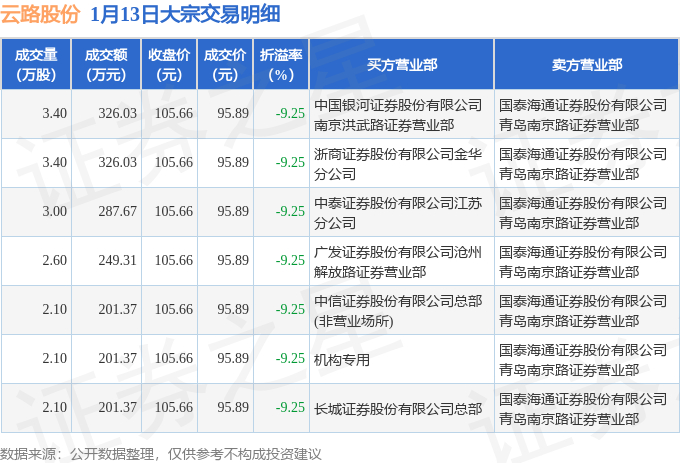The height and width of the screenshot is (463, 680).
Task: Select the 成交量(万股) column header
Action: [36, 65]
